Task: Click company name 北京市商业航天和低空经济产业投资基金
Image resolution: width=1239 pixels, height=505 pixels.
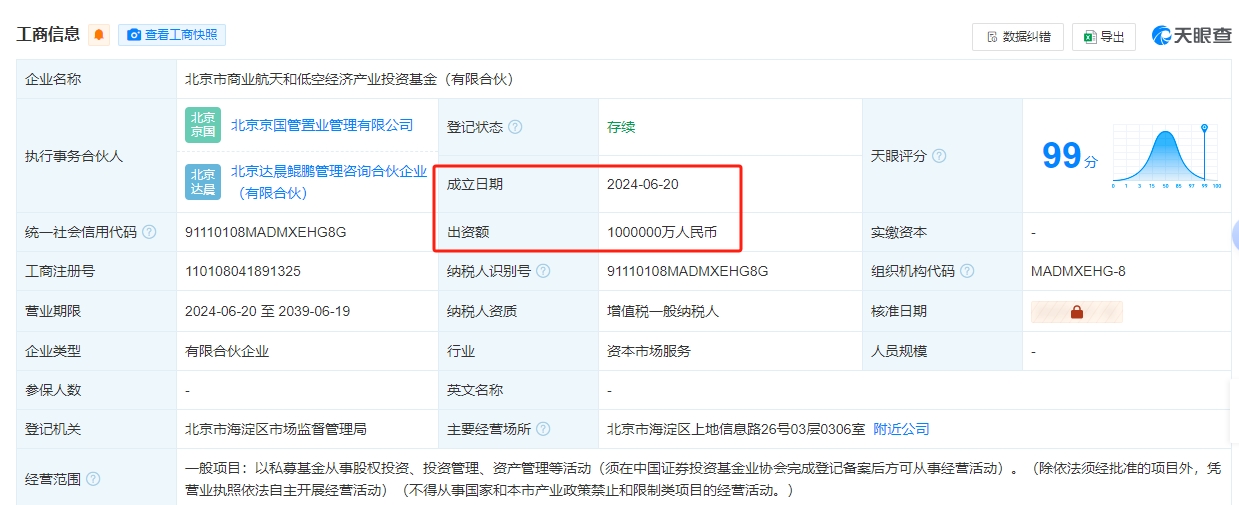Action: click(x=349, y=79)
